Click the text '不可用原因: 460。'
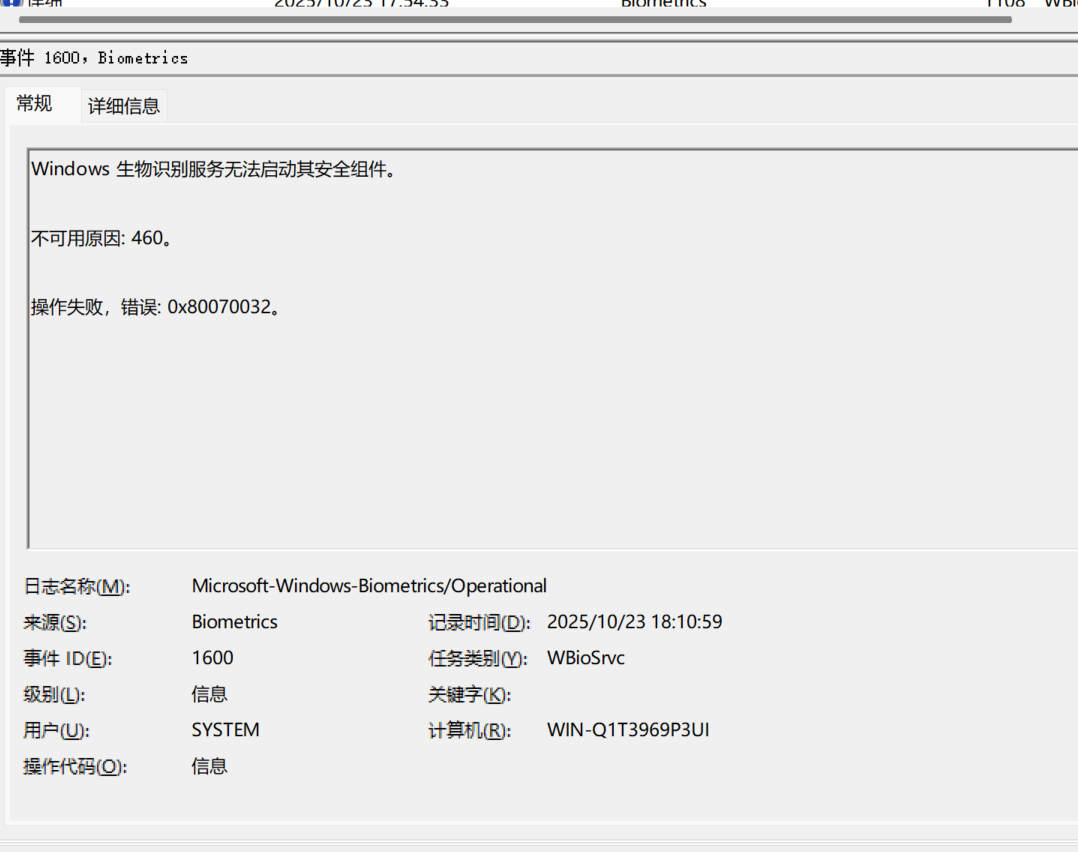 pos(101,239)
